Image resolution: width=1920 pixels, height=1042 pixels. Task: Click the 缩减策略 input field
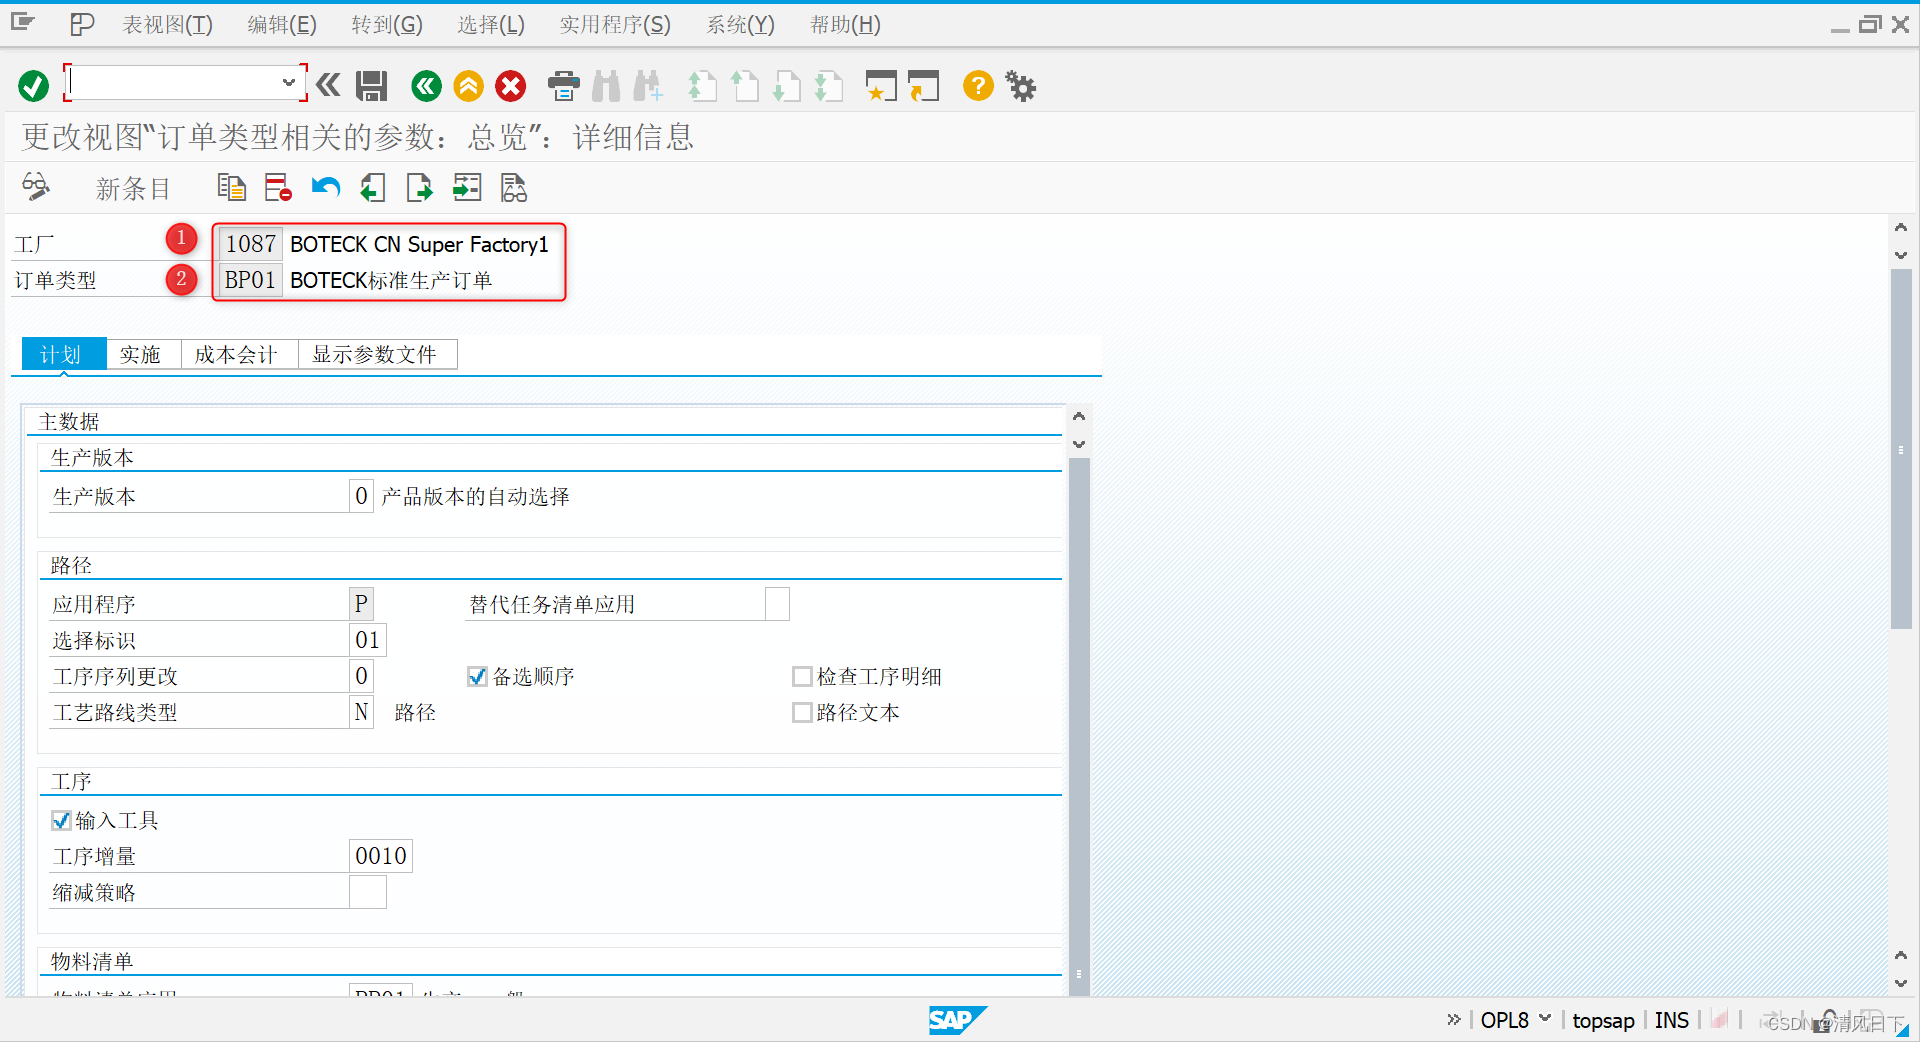click(367, 892)
